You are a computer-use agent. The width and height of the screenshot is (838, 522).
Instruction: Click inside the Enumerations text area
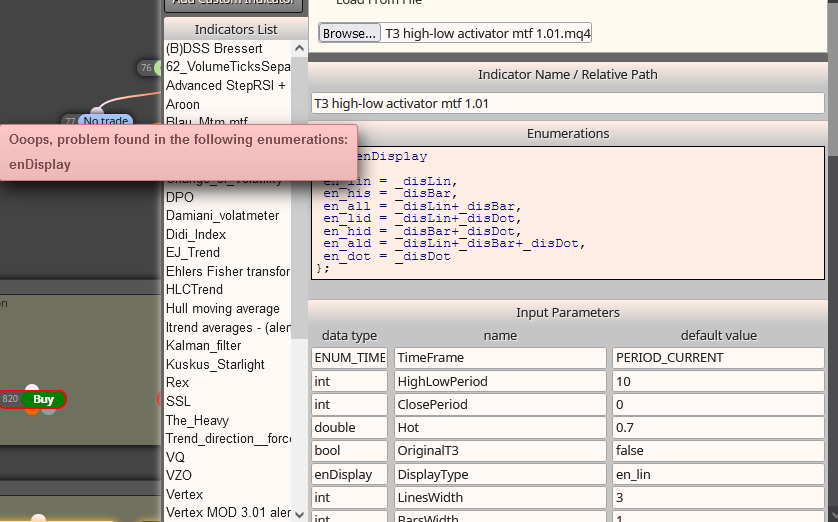(x=568, y=213)
